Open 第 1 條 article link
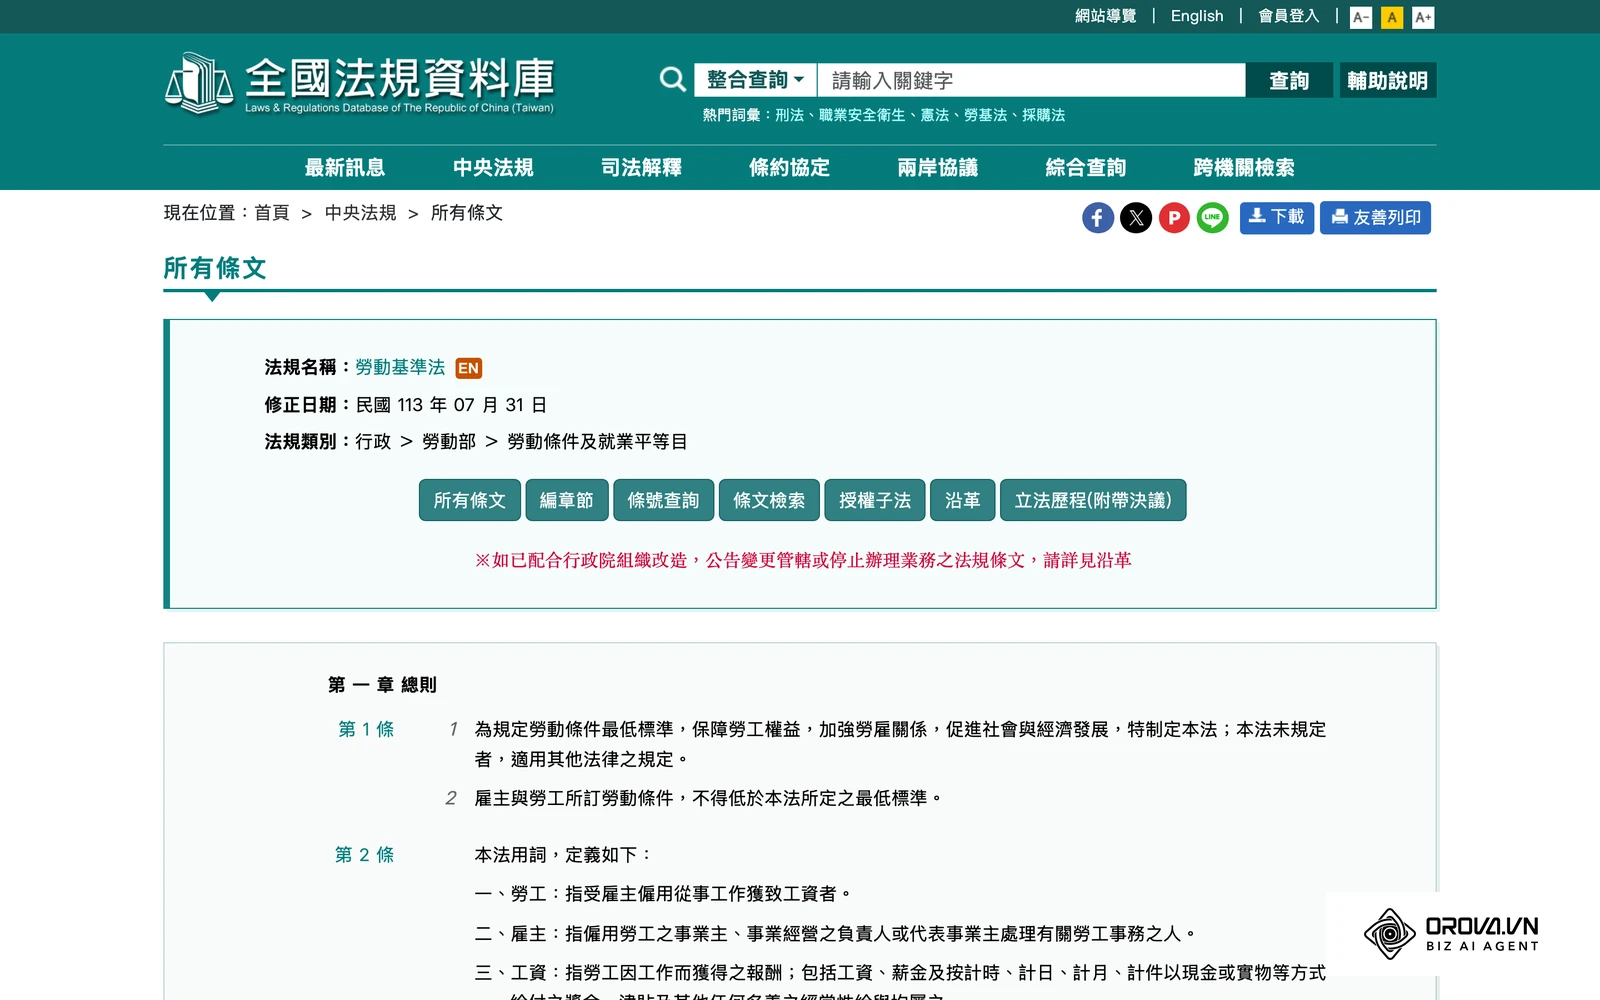The height and width of the screenshot is (1000, 1600). tap(366, 729)
